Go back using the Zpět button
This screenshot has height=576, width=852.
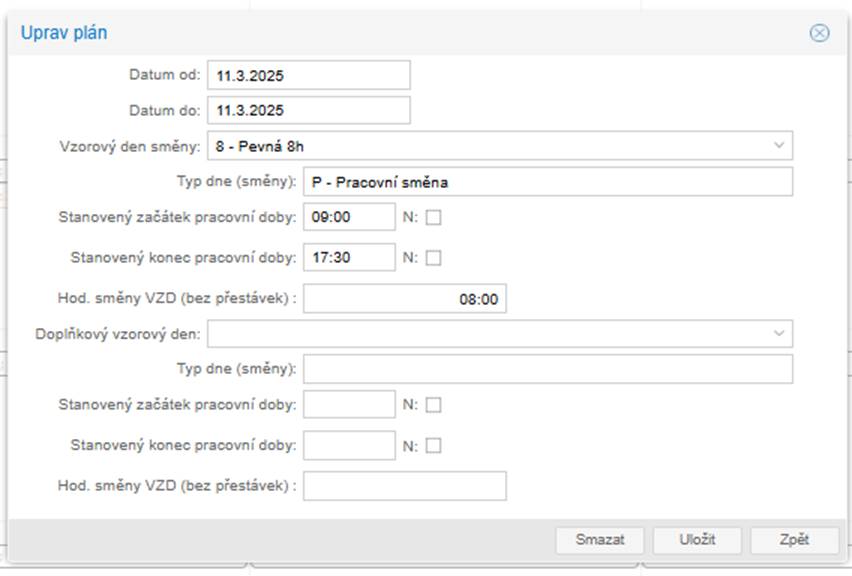(x=794, y=540)
